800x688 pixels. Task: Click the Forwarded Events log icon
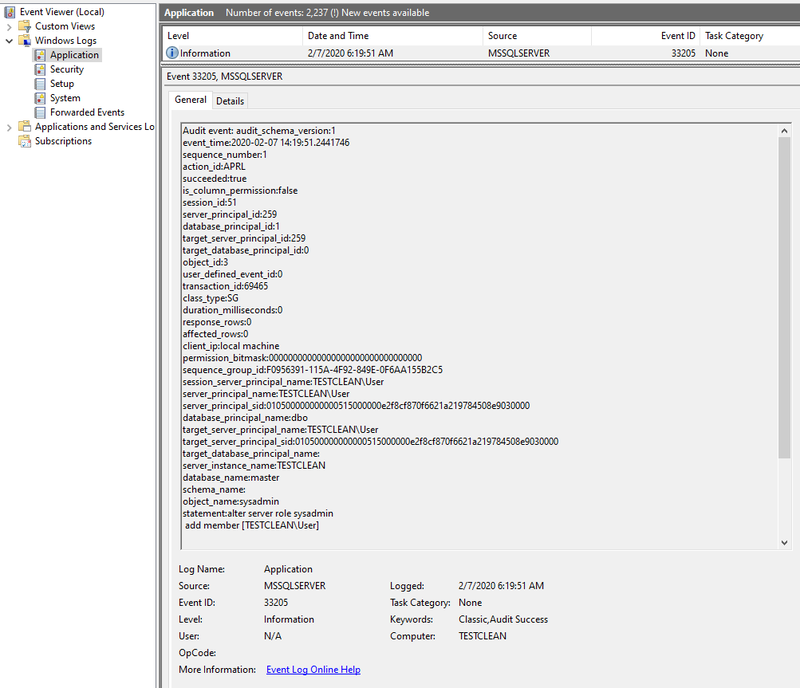click(40, 112)
